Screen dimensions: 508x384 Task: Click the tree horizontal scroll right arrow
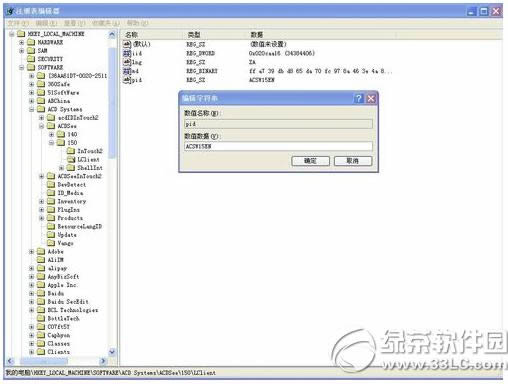click(103, 361)
